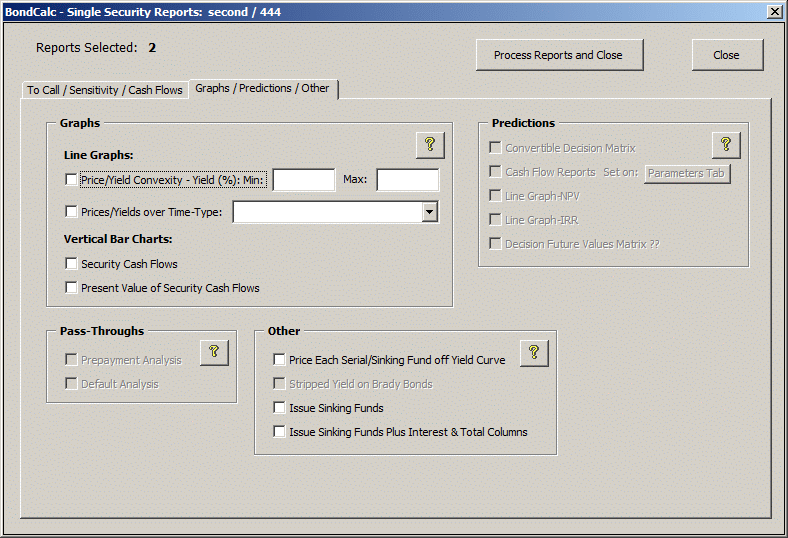Click the Graphs group title
The width and height of the screenshot is (788, 538).
(x=80, y=123)
